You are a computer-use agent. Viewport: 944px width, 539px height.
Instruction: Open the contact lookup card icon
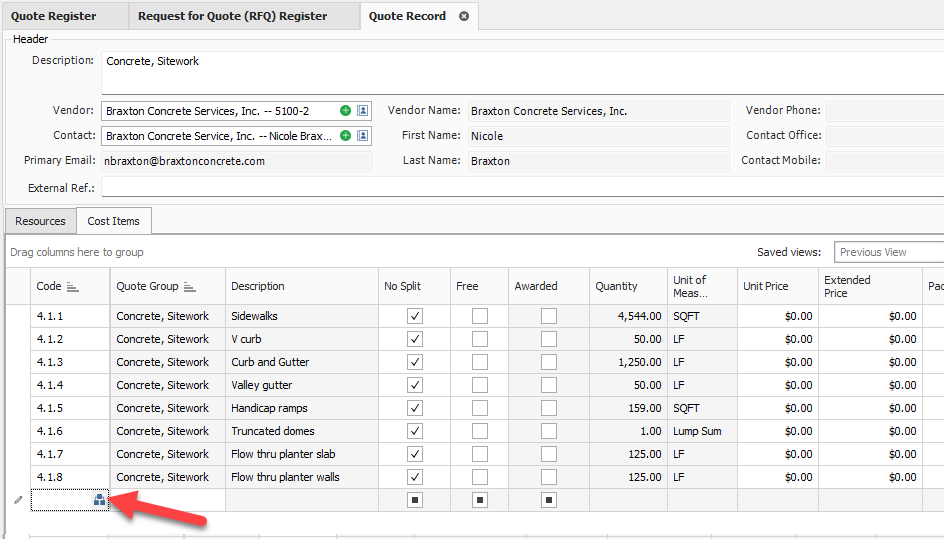point(362,136)
